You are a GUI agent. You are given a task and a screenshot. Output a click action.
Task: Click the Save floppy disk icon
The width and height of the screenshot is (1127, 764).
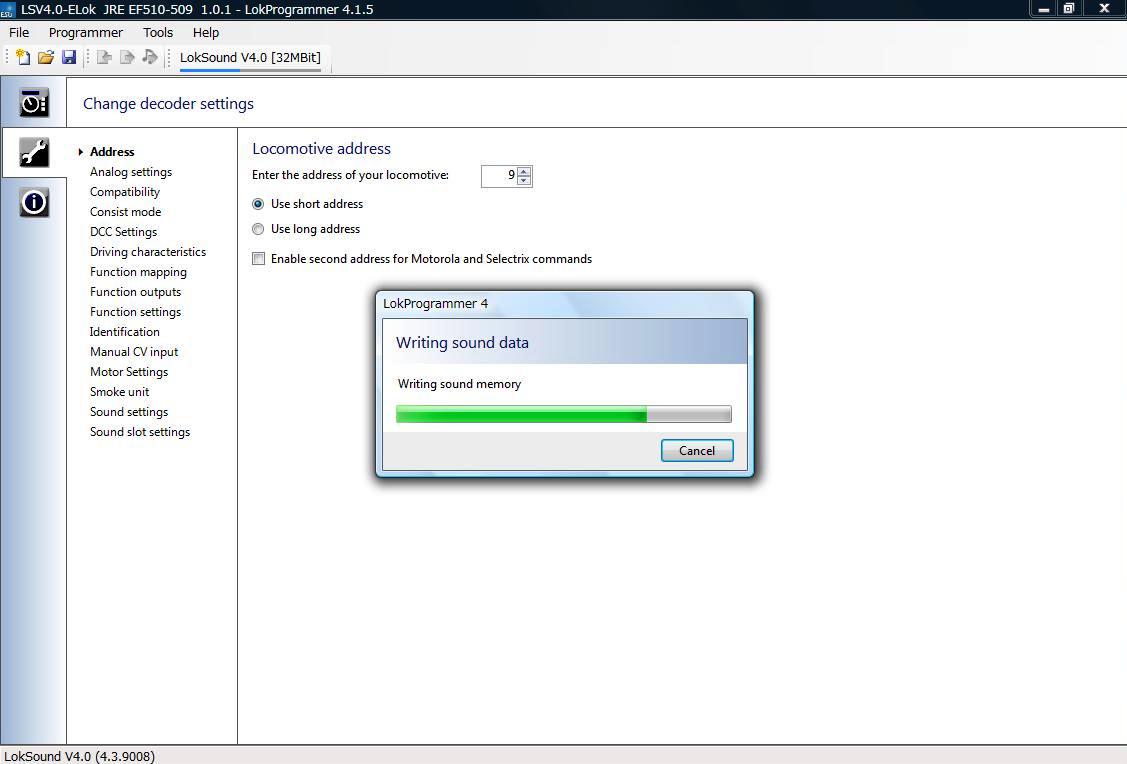(x=69, y=57)
